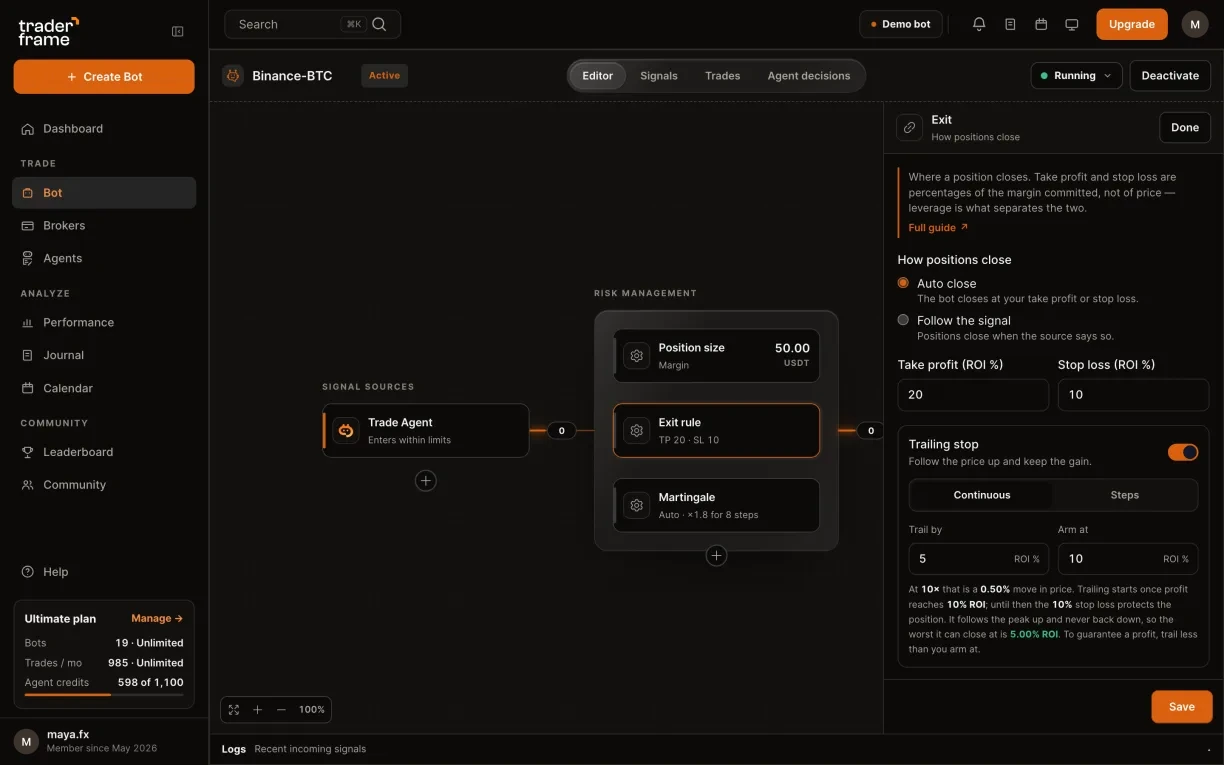Switch to the Editor tab
This screenshot has height=765, width=1224.
pyautogui.click(x=598, y=76)
